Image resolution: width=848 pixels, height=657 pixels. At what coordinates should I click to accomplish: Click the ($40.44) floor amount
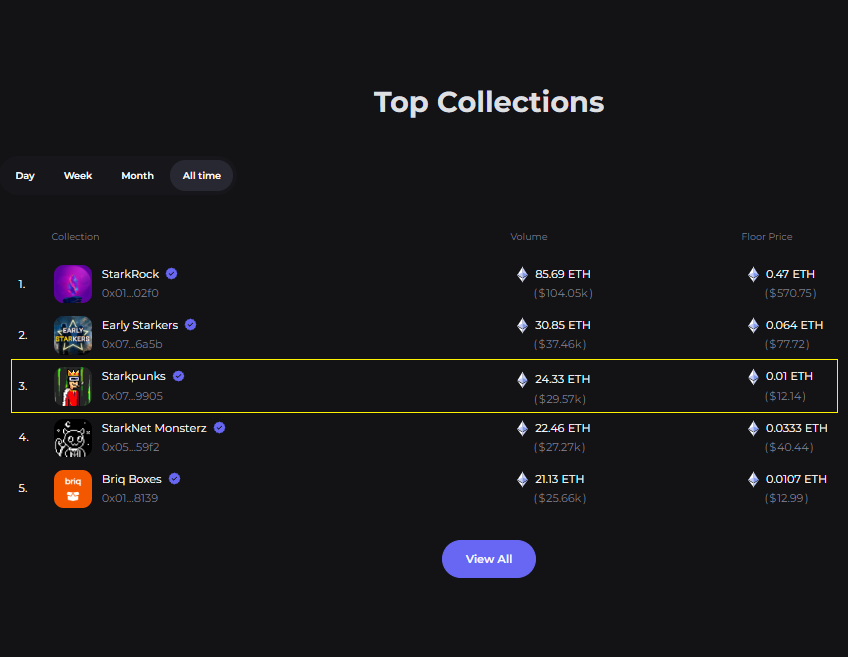(x=789, y=447)
